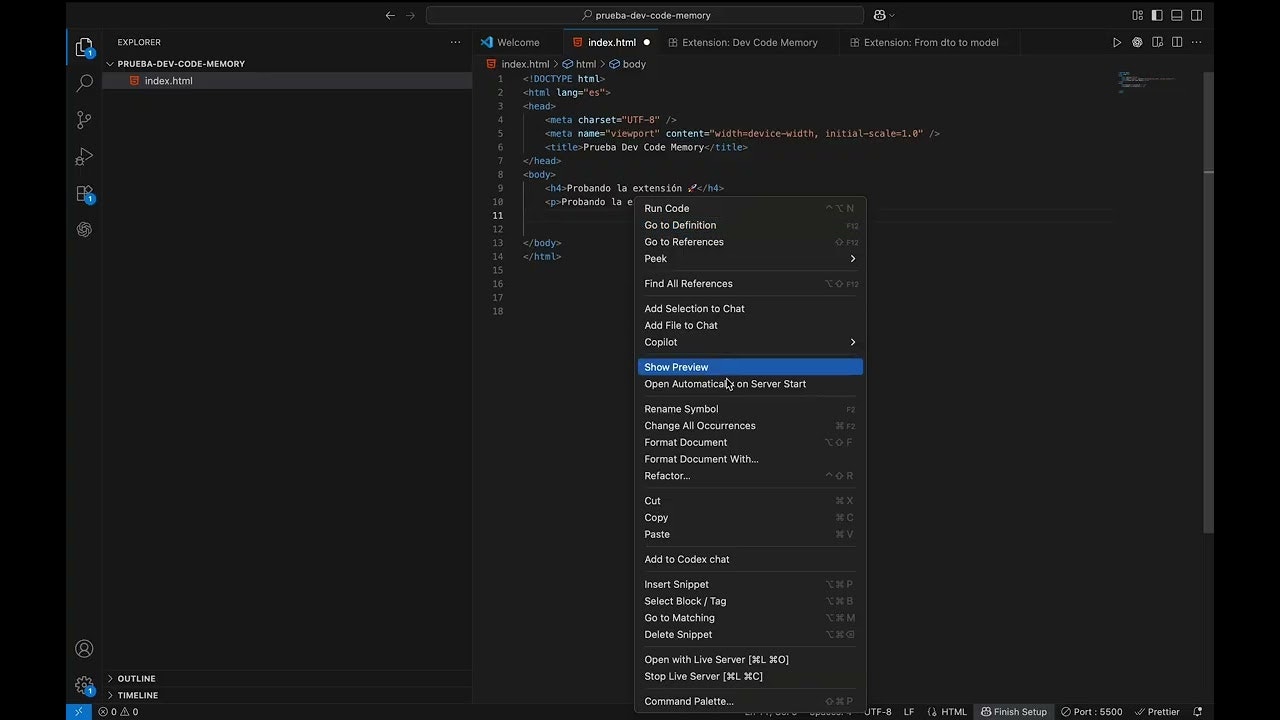Open the body breadcrumb dropdown

[628, 64]
